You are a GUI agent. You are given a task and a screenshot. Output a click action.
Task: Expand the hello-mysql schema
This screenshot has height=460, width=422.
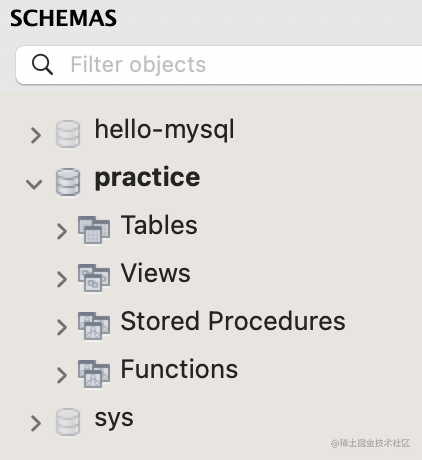[x=36, y=135]
